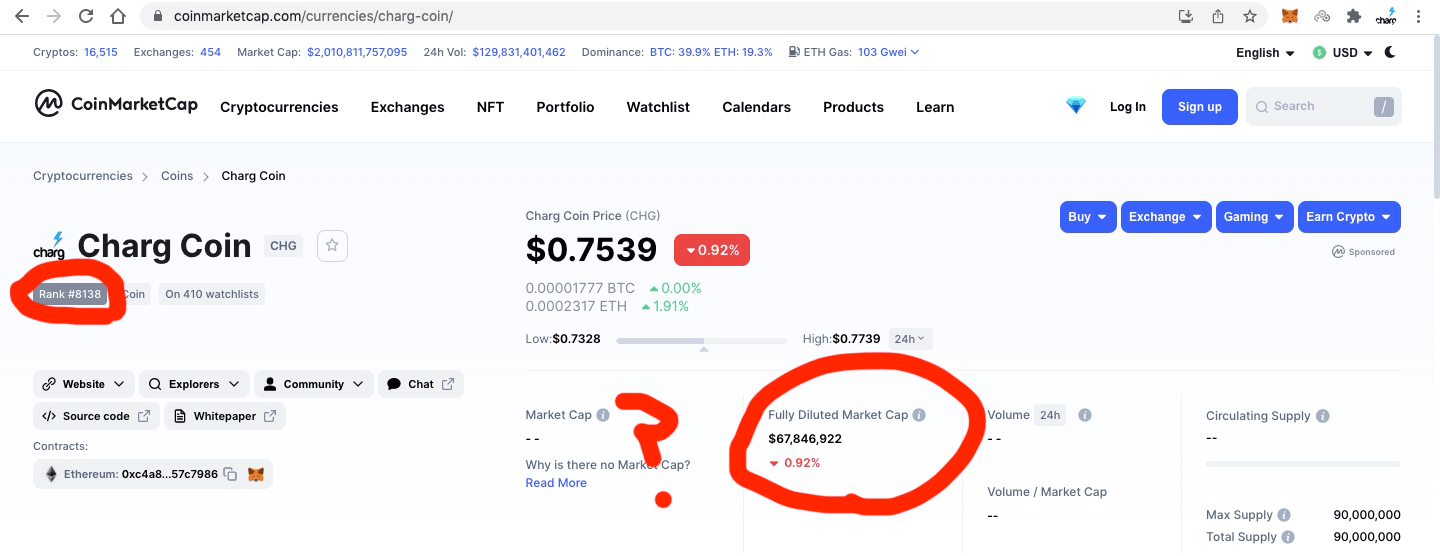Screen dimensions: 1440x556
Task: Expand the Website links dropdown
Action: (x=84, y=384)
